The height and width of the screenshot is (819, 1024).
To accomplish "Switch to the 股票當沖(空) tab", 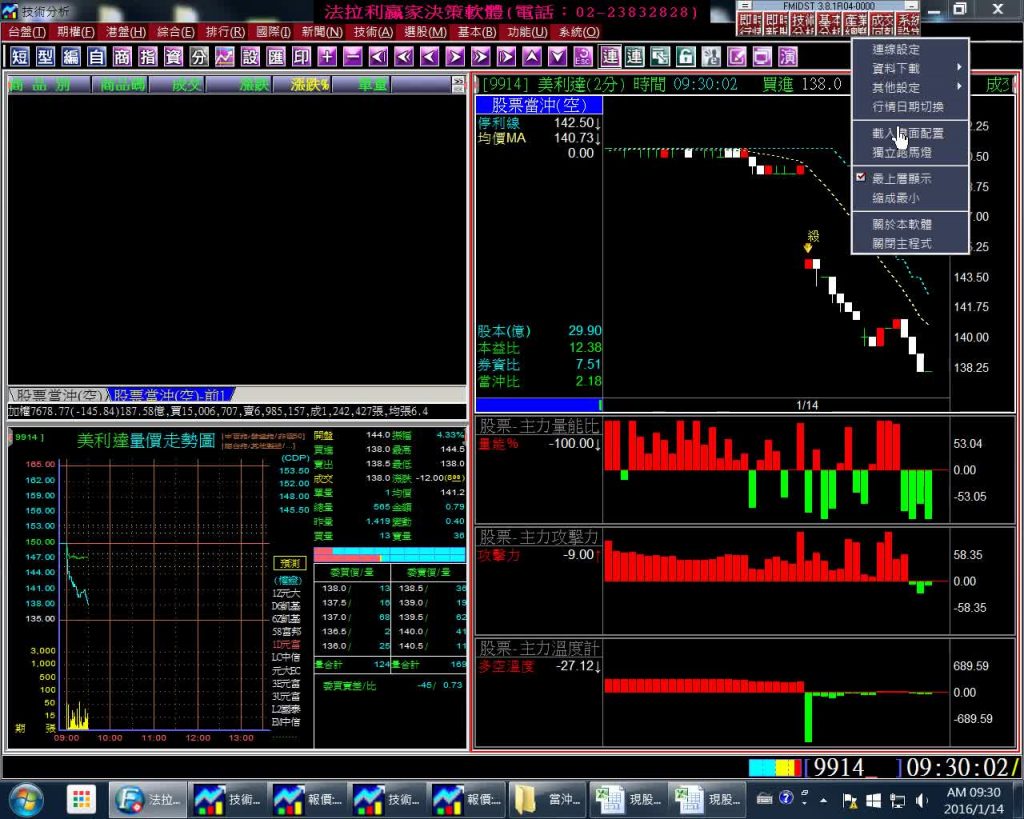I will pos(59,395).
